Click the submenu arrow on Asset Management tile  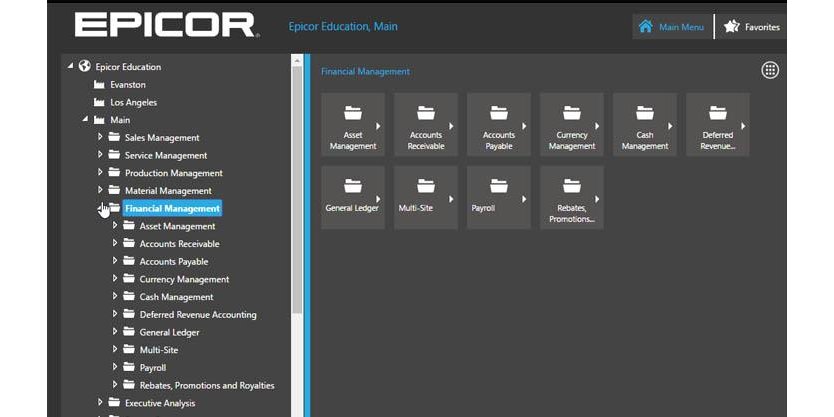pyautogui.click(x=378, y=126)
